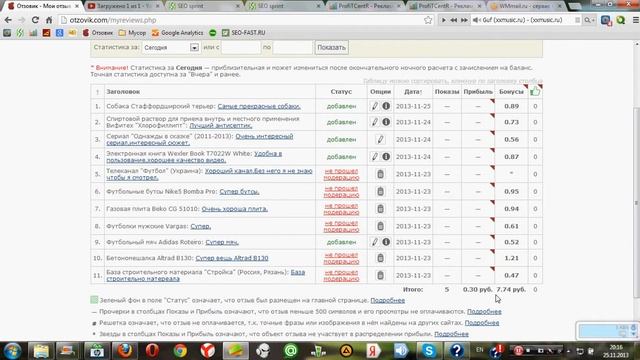Open info icon for the Staffordshire terrier review

tap(386, 106)
